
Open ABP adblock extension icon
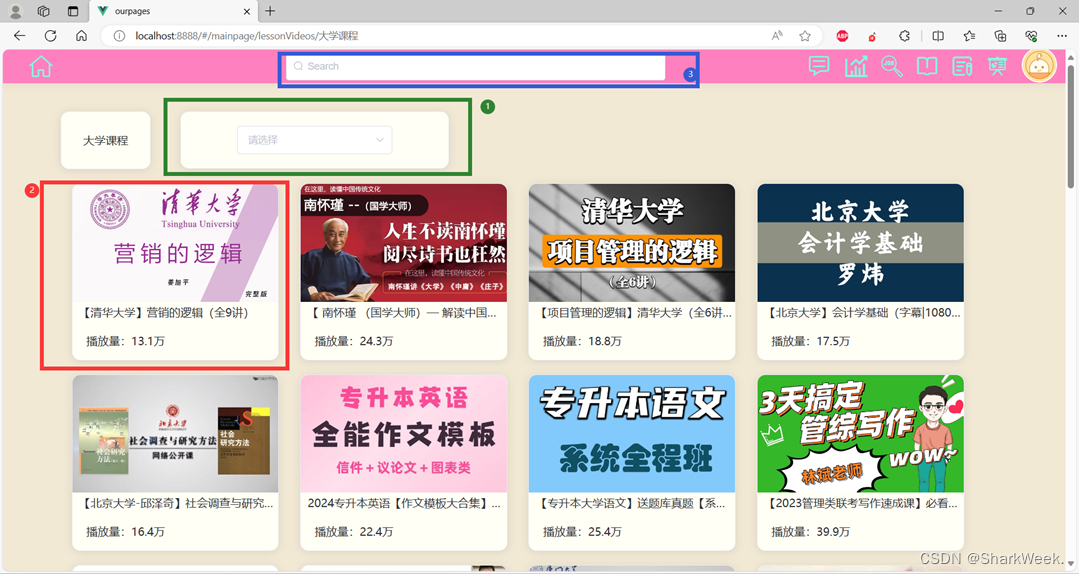coord(842,36)
